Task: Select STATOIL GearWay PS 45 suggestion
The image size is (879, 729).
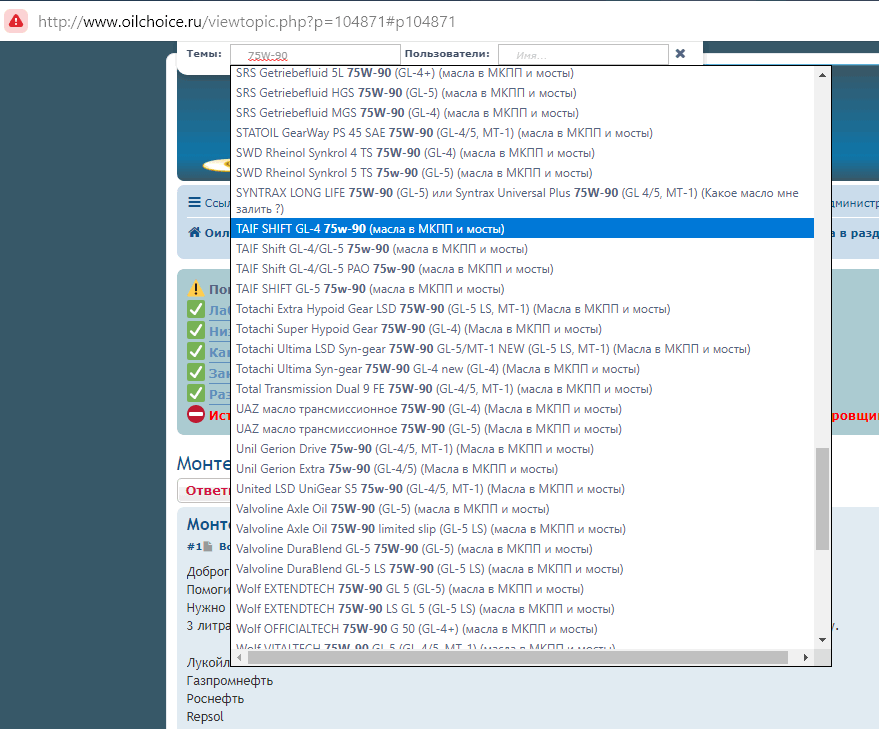Action: click(522, 133)
